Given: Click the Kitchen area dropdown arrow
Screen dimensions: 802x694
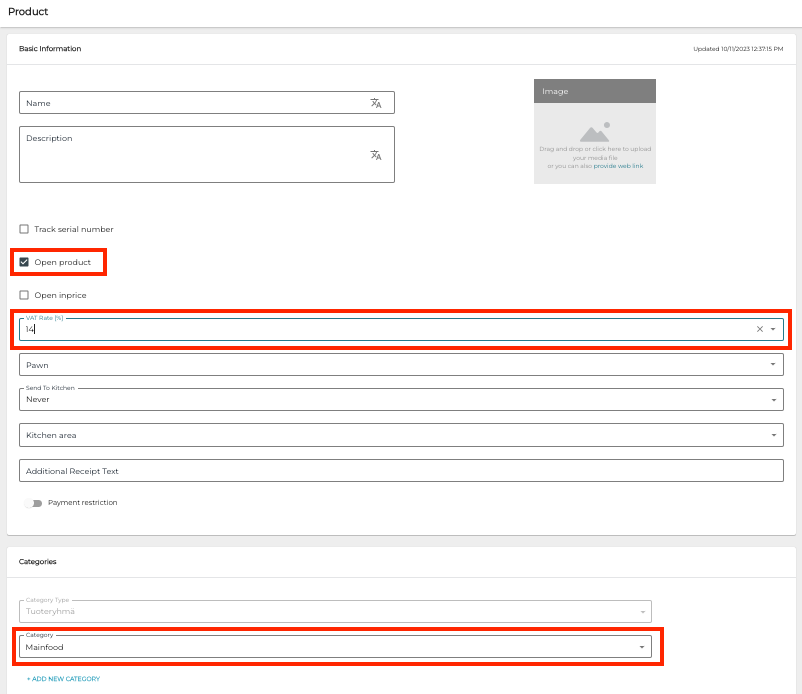Looking at the screenshot, I should pos(772,434).
